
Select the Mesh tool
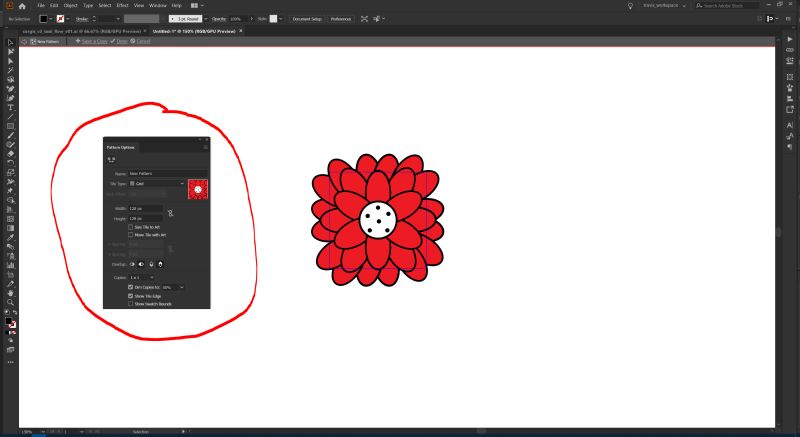pyautogui.click(x=10, y=219)
